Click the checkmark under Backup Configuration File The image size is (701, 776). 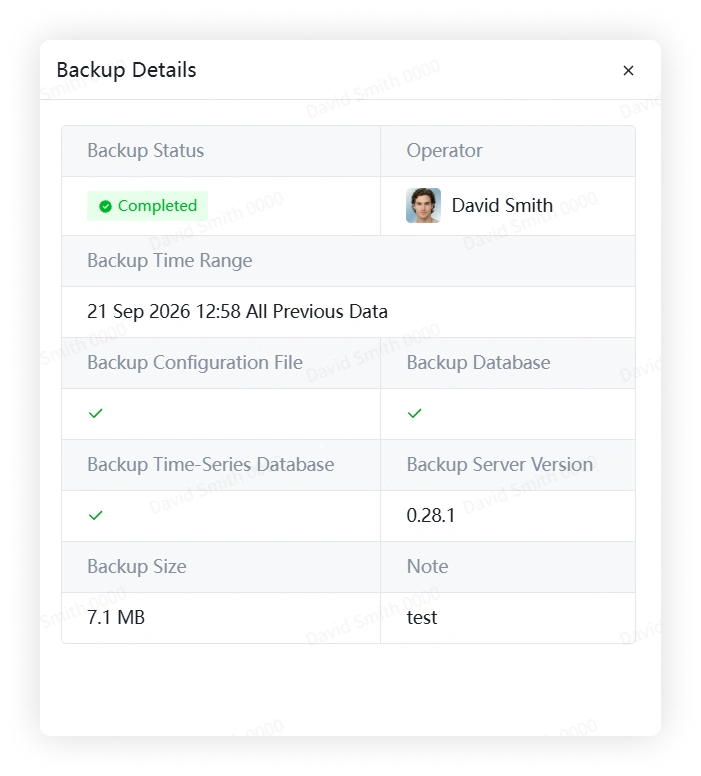(x=96, y=413)
